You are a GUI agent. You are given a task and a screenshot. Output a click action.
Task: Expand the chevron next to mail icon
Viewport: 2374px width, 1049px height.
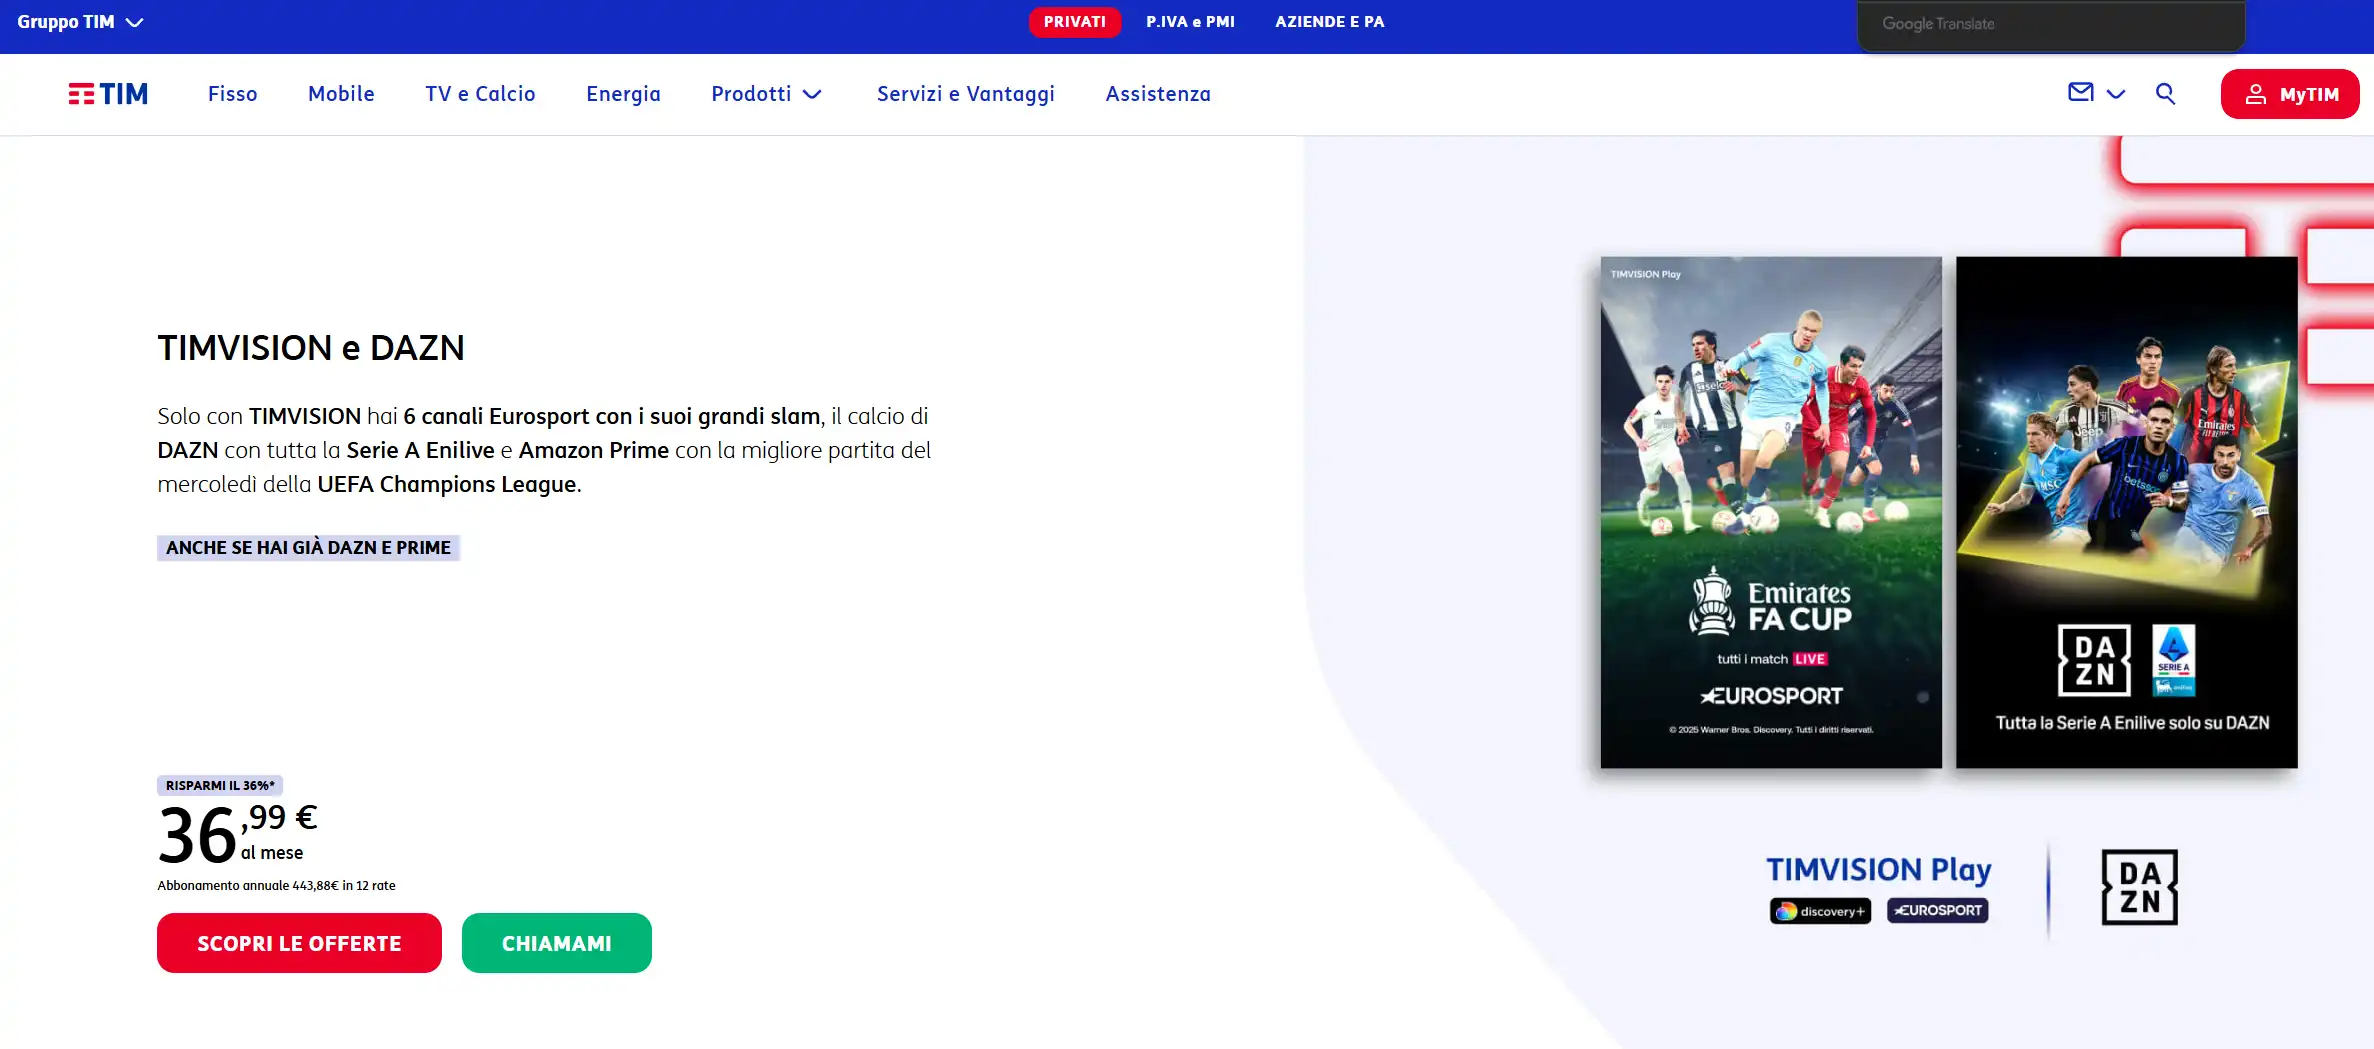pos(2116,94)
